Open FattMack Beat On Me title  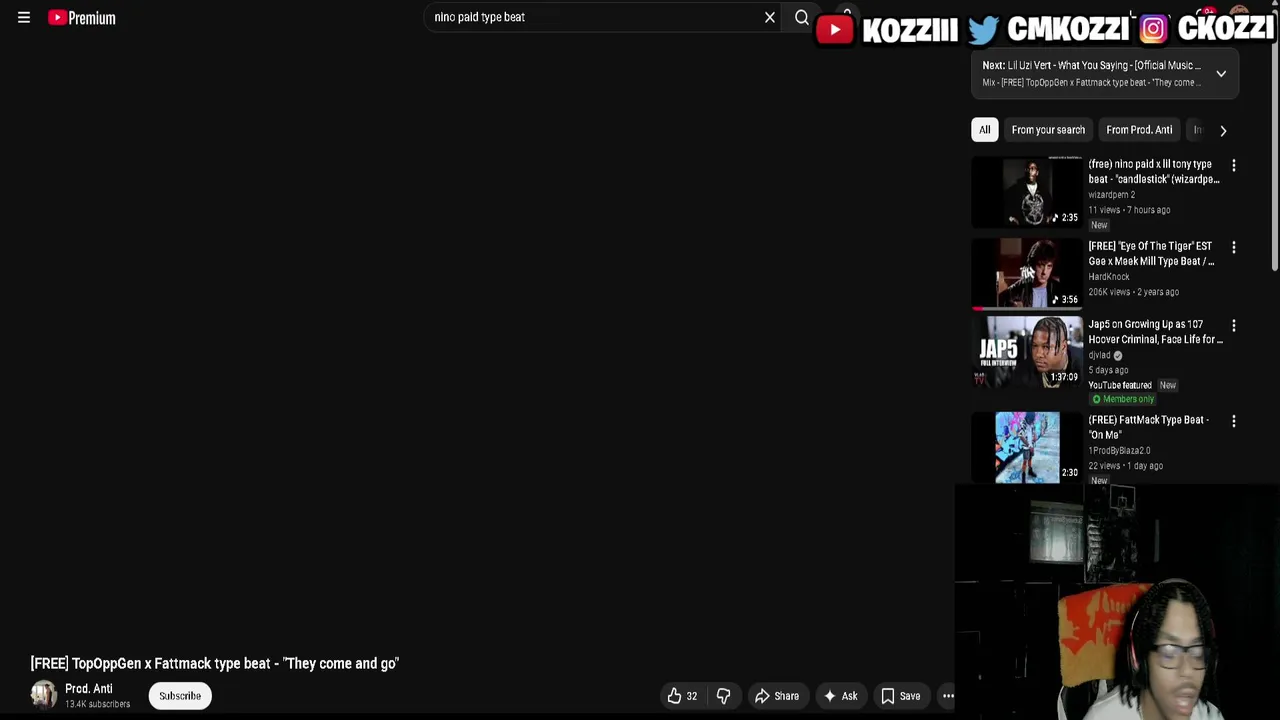[1148, 428]
